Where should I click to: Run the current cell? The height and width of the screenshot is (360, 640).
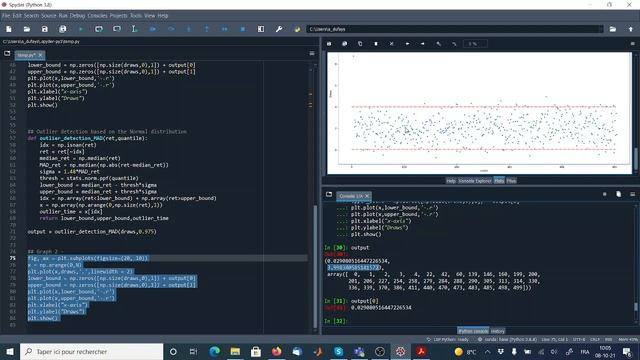point(99,29)
